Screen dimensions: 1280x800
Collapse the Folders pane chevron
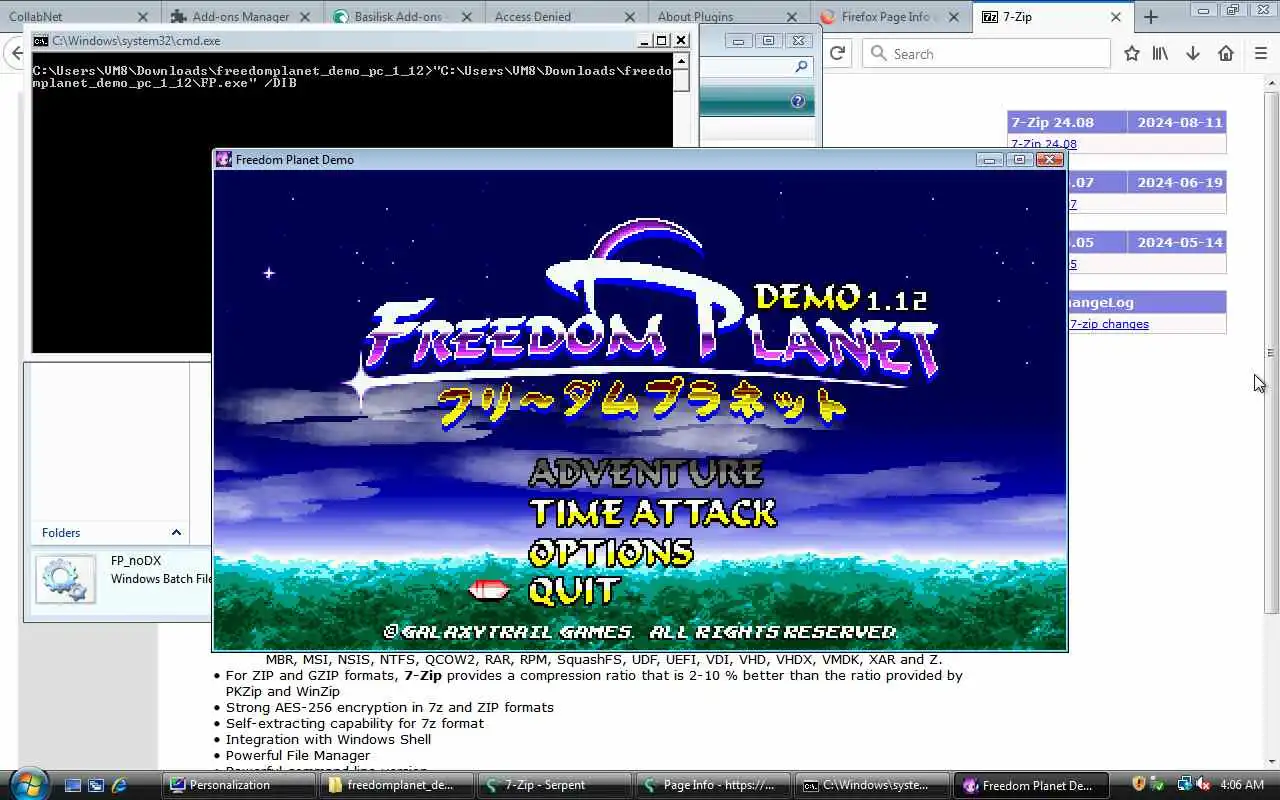176,533
